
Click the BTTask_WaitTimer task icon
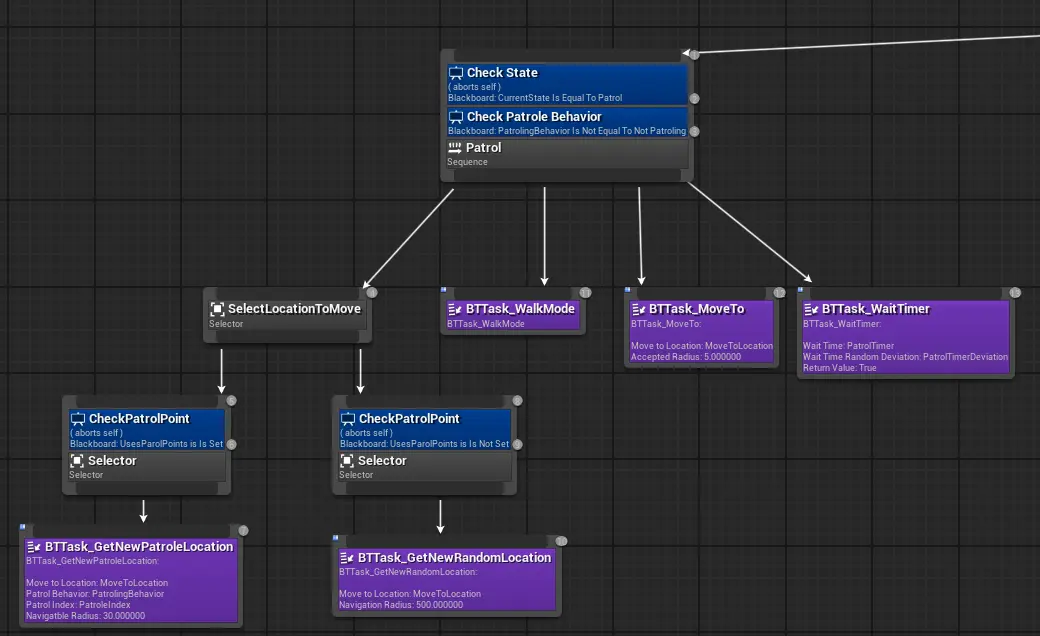point(811,309)
